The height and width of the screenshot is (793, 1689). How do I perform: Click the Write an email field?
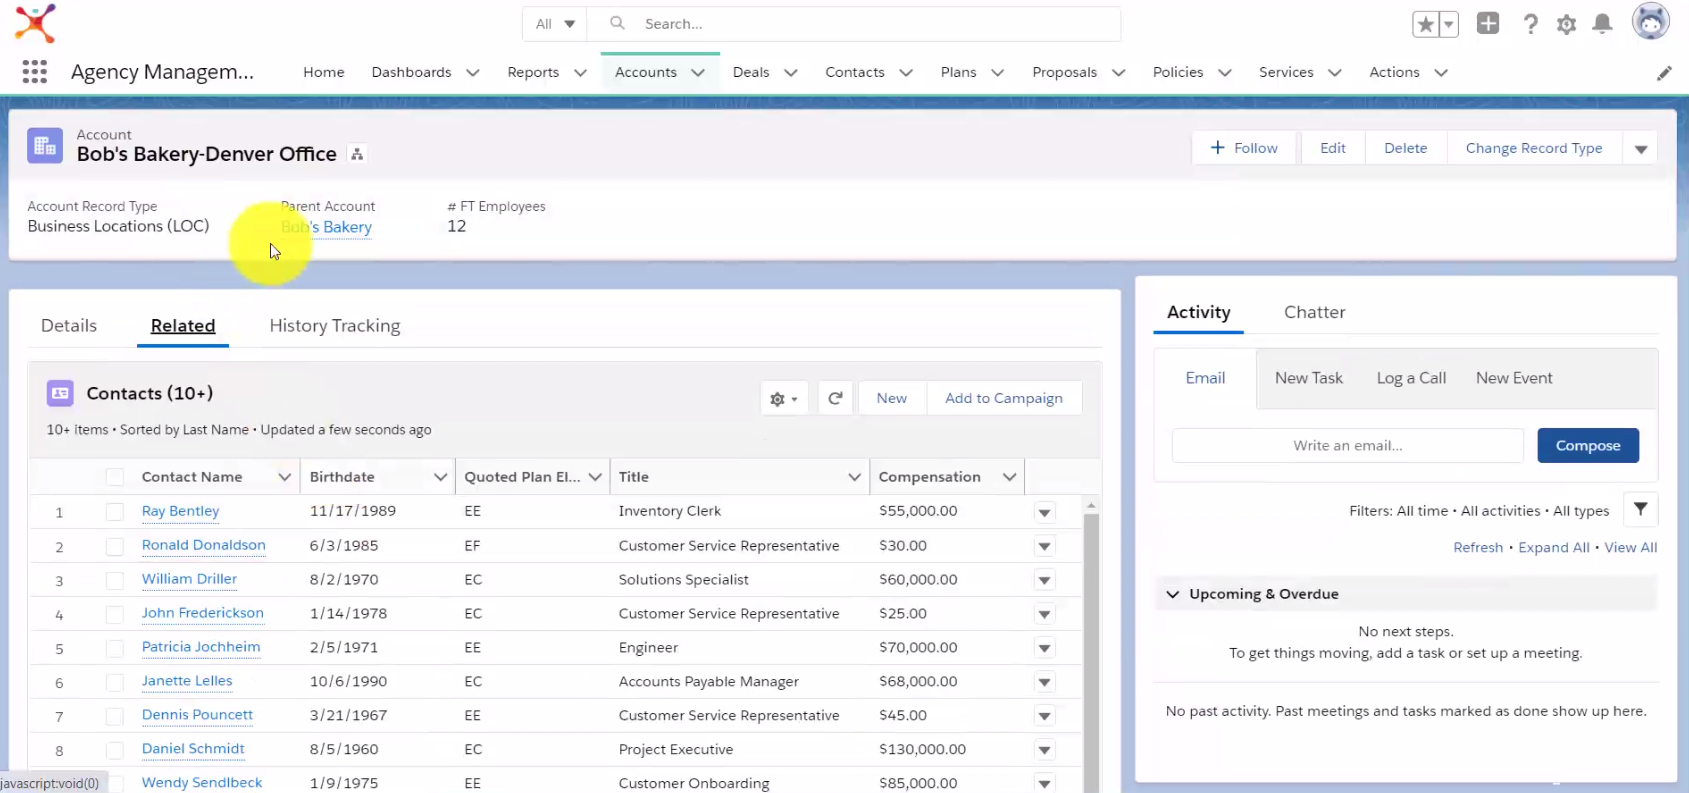click(x=1347, y=446)
